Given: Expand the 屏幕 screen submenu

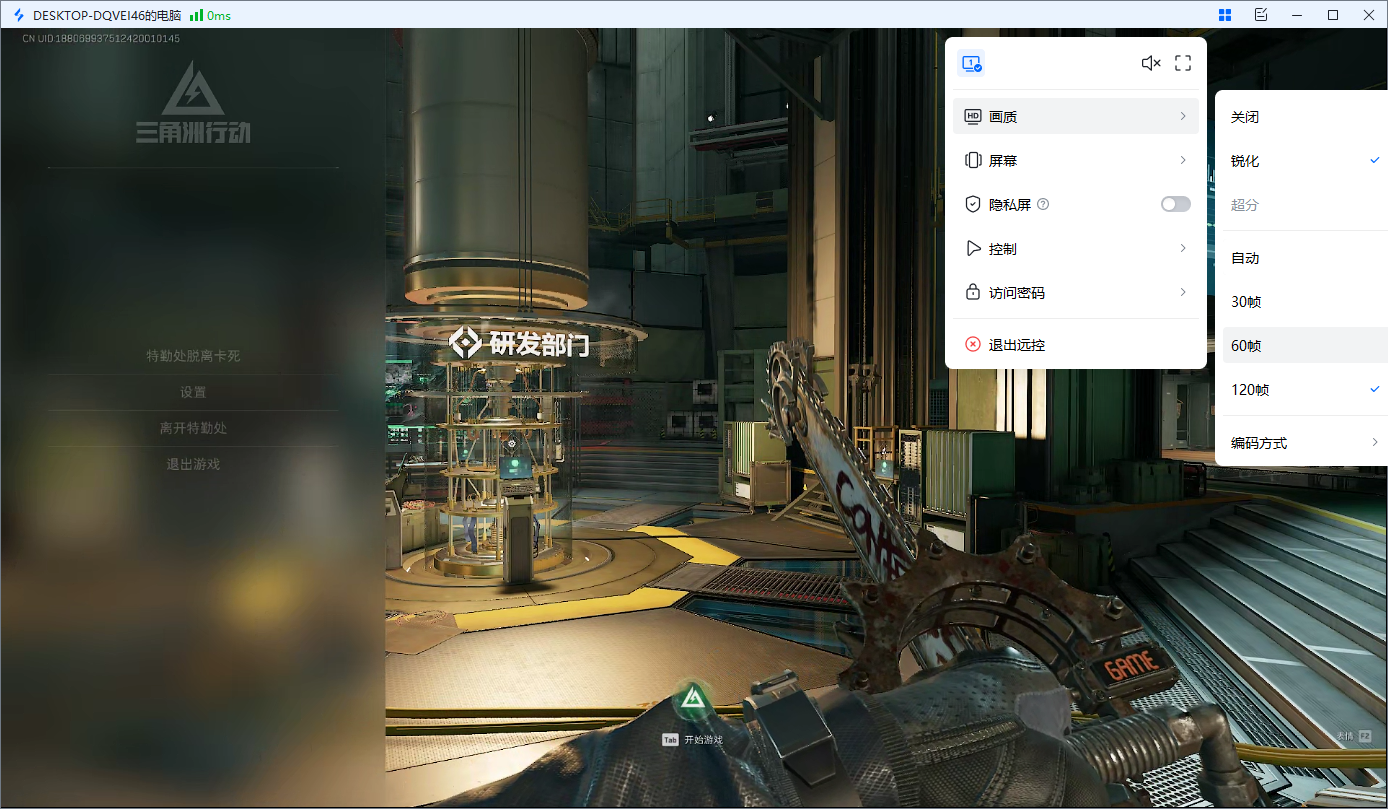Looking at the screenshot, I should pos(1075,161).
